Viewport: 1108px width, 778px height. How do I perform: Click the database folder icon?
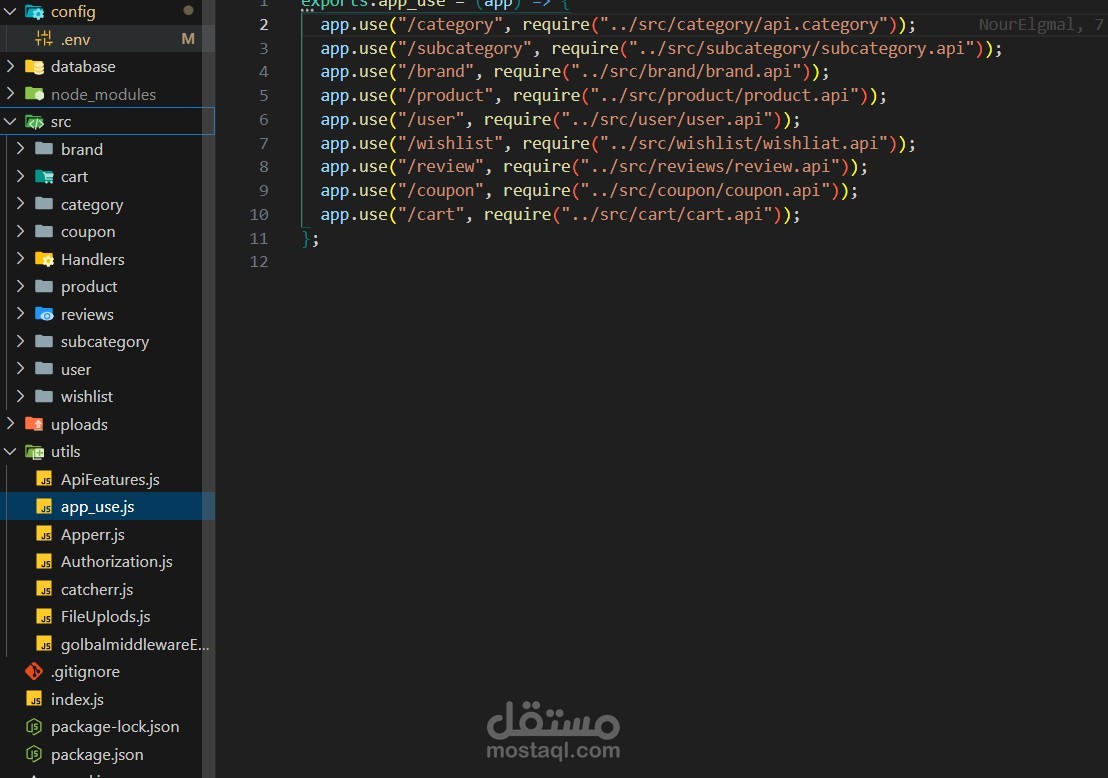tap(34, 66)
